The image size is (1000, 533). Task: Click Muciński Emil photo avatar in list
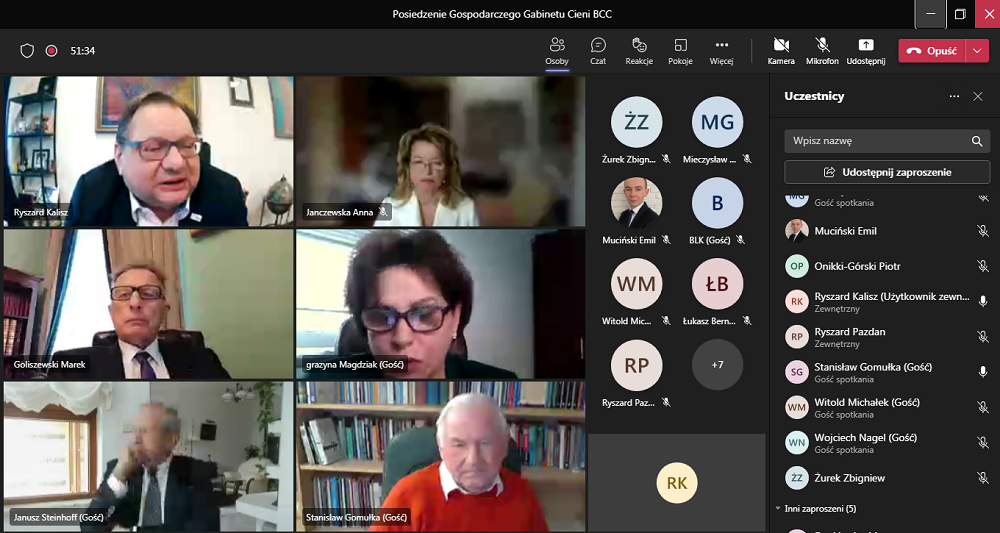click(x=797, y=231)
